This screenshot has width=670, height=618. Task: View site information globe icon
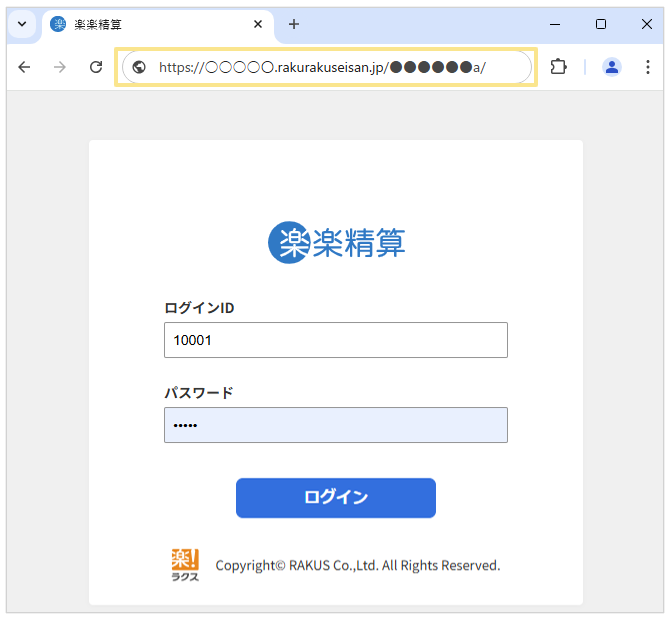coord(139,67)
